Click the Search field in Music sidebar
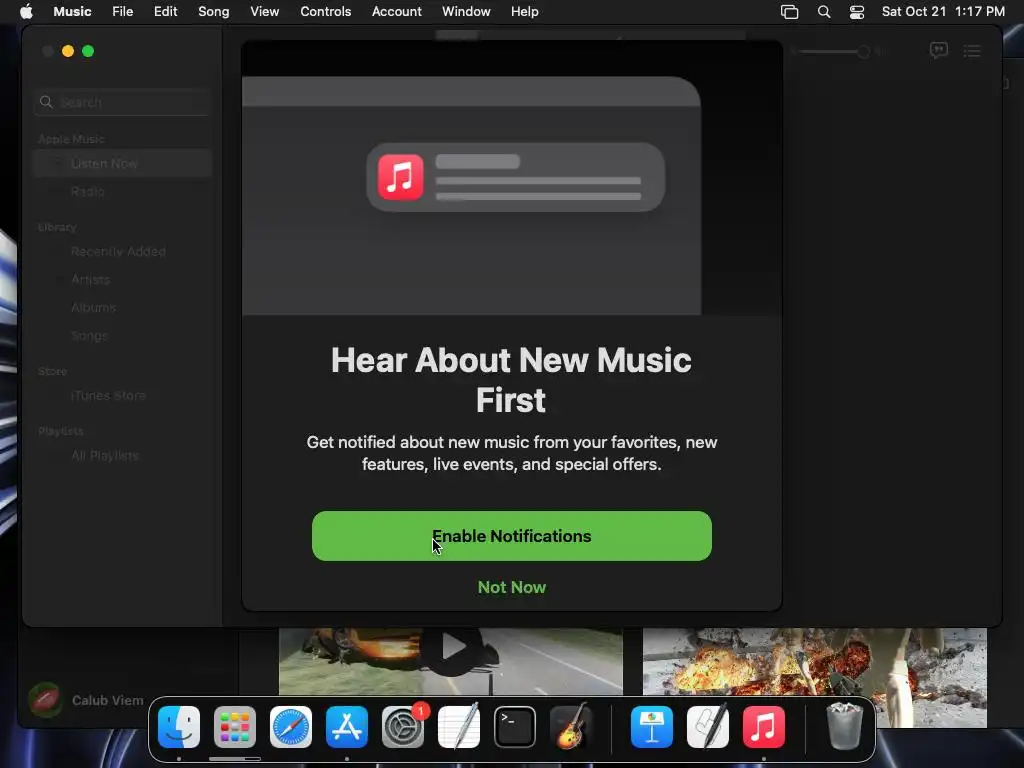 pyautogui.click(x=122, y=103)
